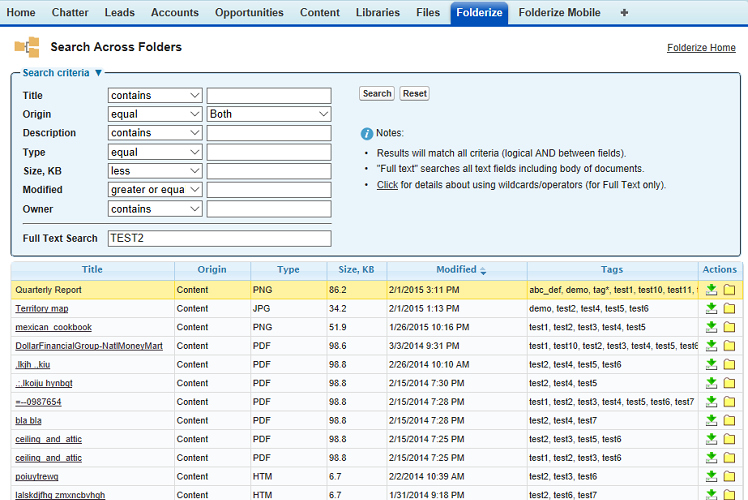Image resolution: width=748 pixels, height=500 pixels.
Task: Open the Origin operator dropdown
Action: [155, 114]
